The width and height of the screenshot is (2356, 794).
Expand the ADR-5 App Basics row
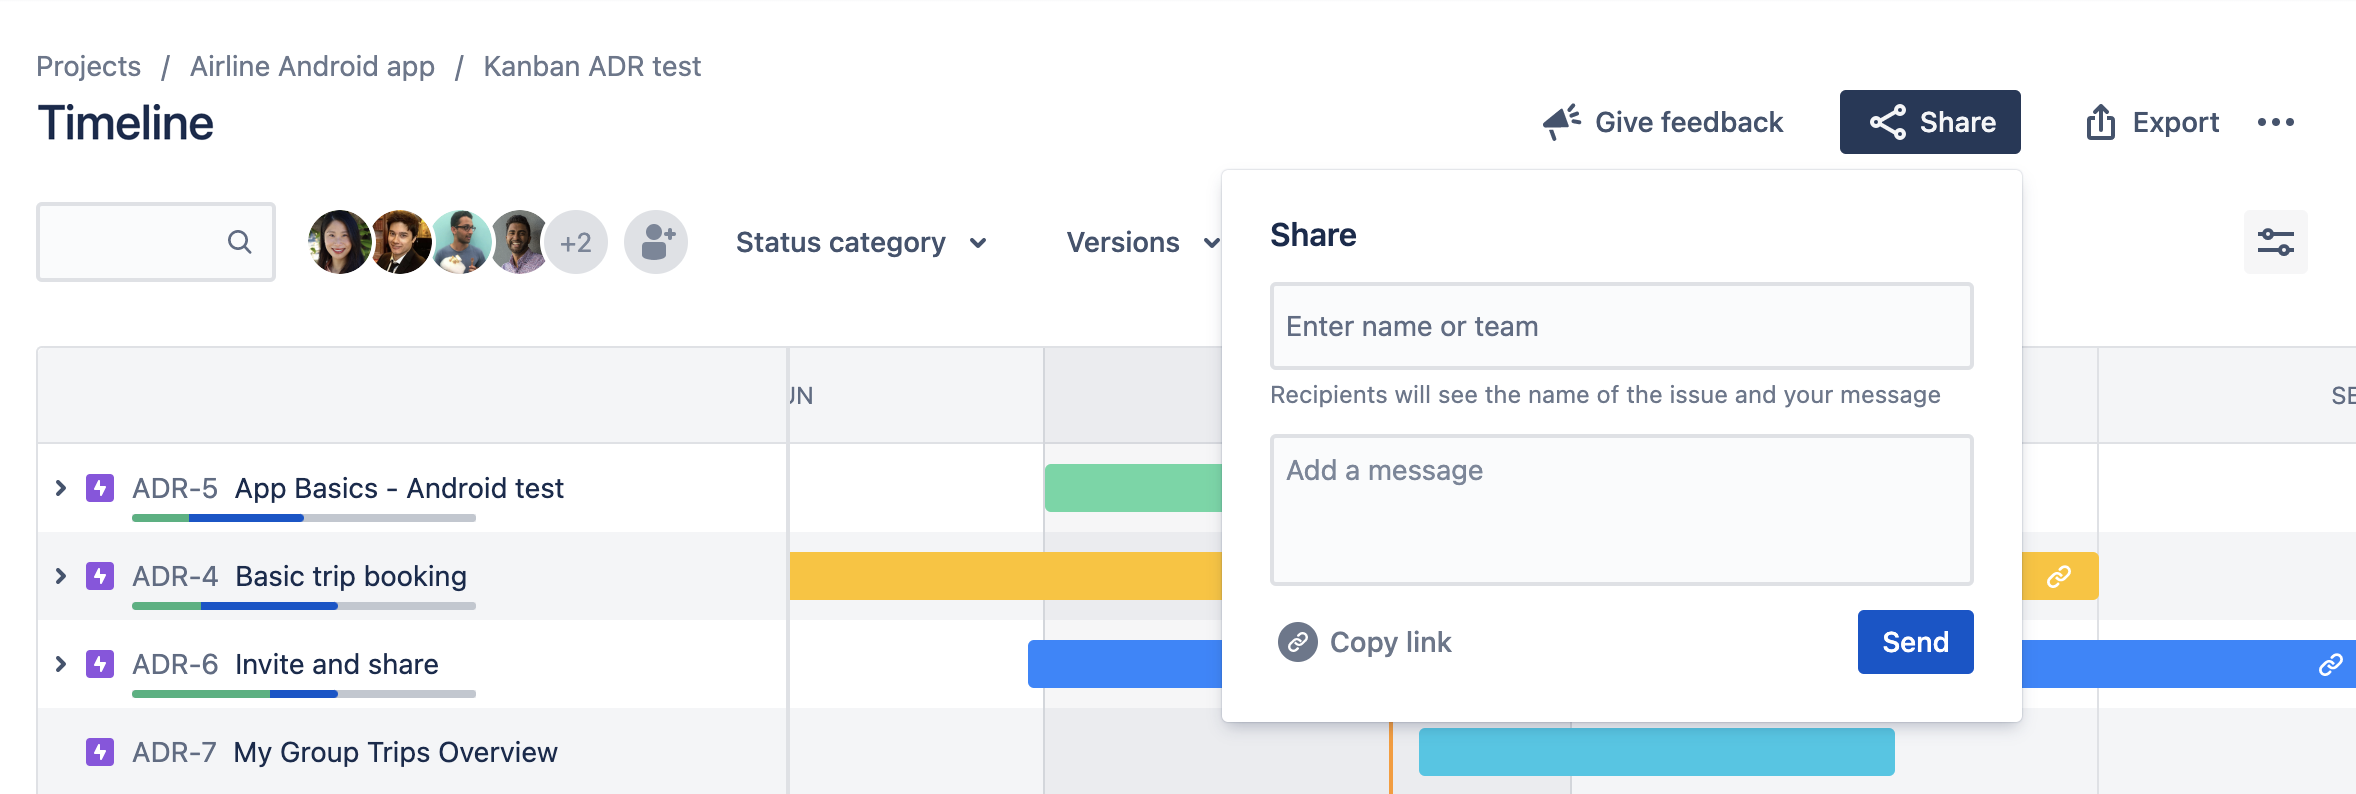coord(60,488)
